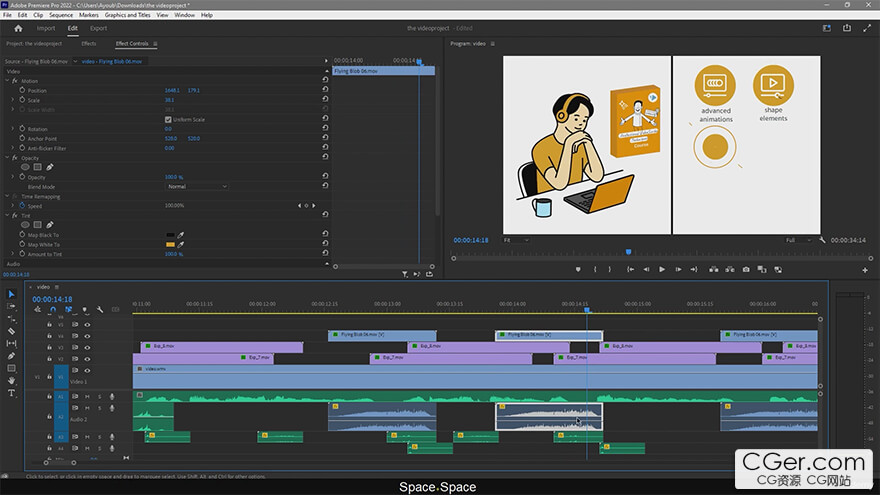Toggle Snap in timeline
880x495 pixels.
(53, 309)
